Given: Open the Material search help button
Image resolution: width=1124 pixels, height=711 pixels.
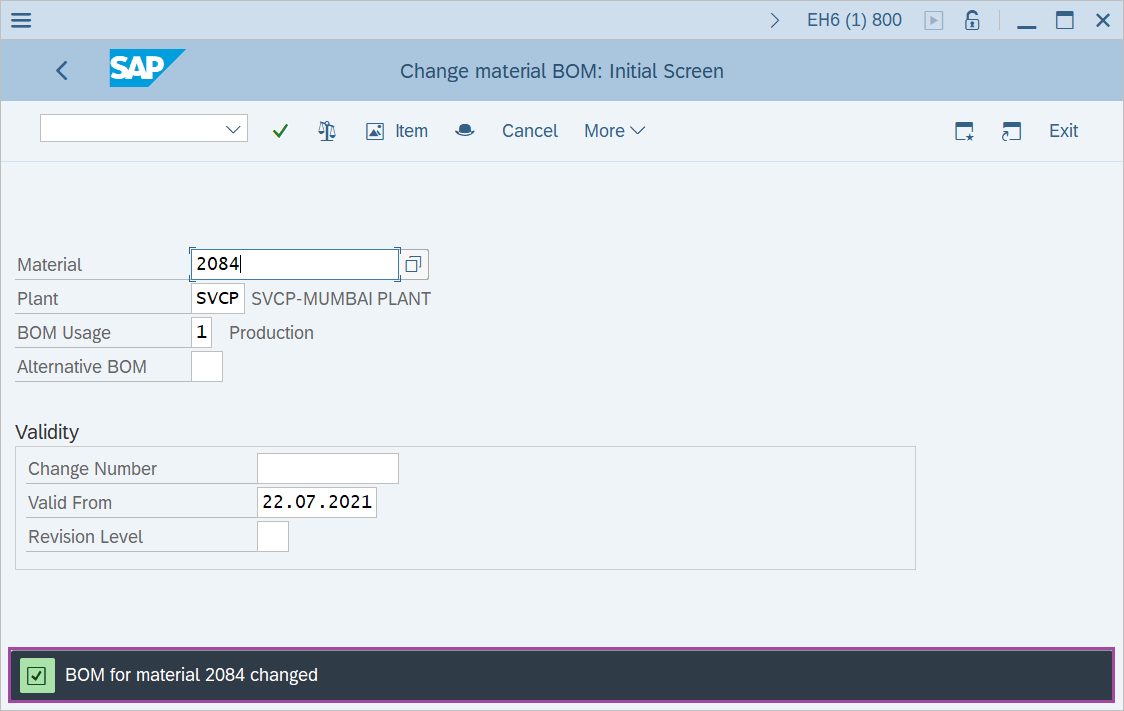Looking at the screenshot, I should tap(414, 264).
